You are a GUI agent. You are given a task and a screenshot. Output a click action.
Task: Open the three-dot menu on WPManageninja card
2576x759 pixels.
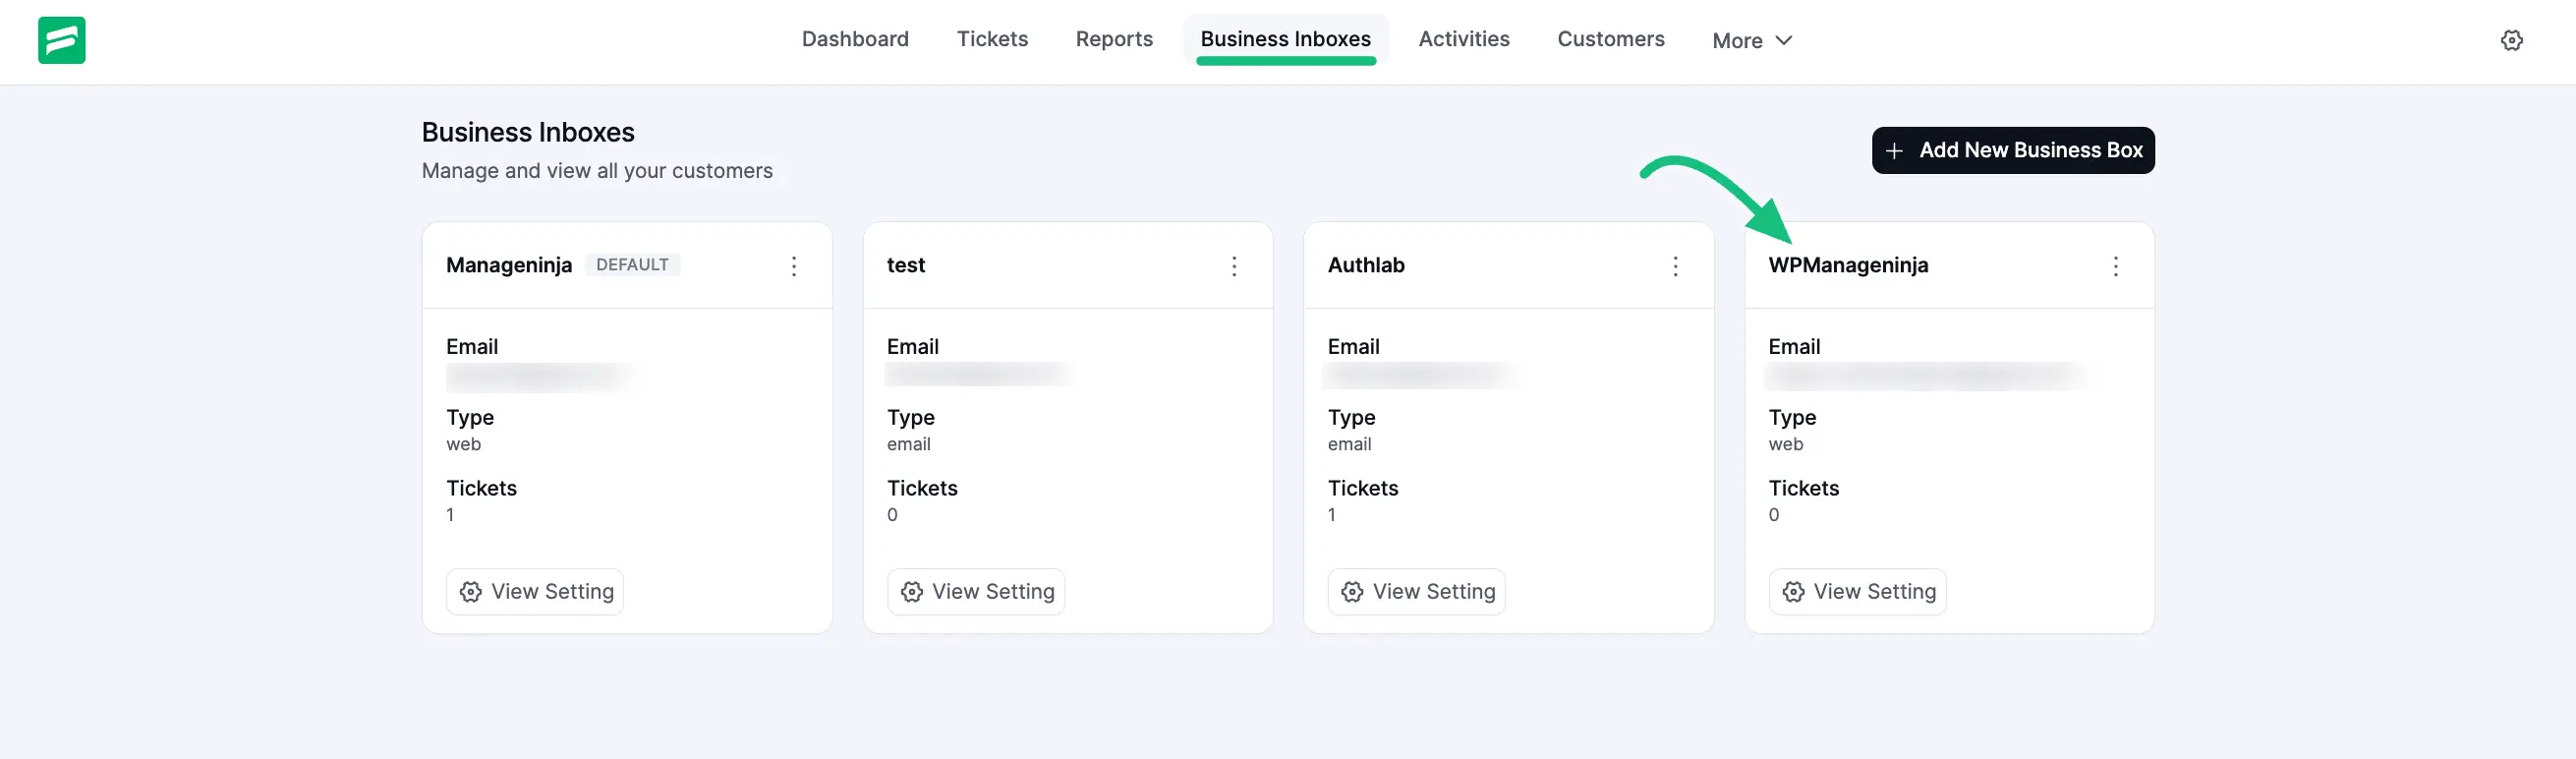[x=2116, y=266]
